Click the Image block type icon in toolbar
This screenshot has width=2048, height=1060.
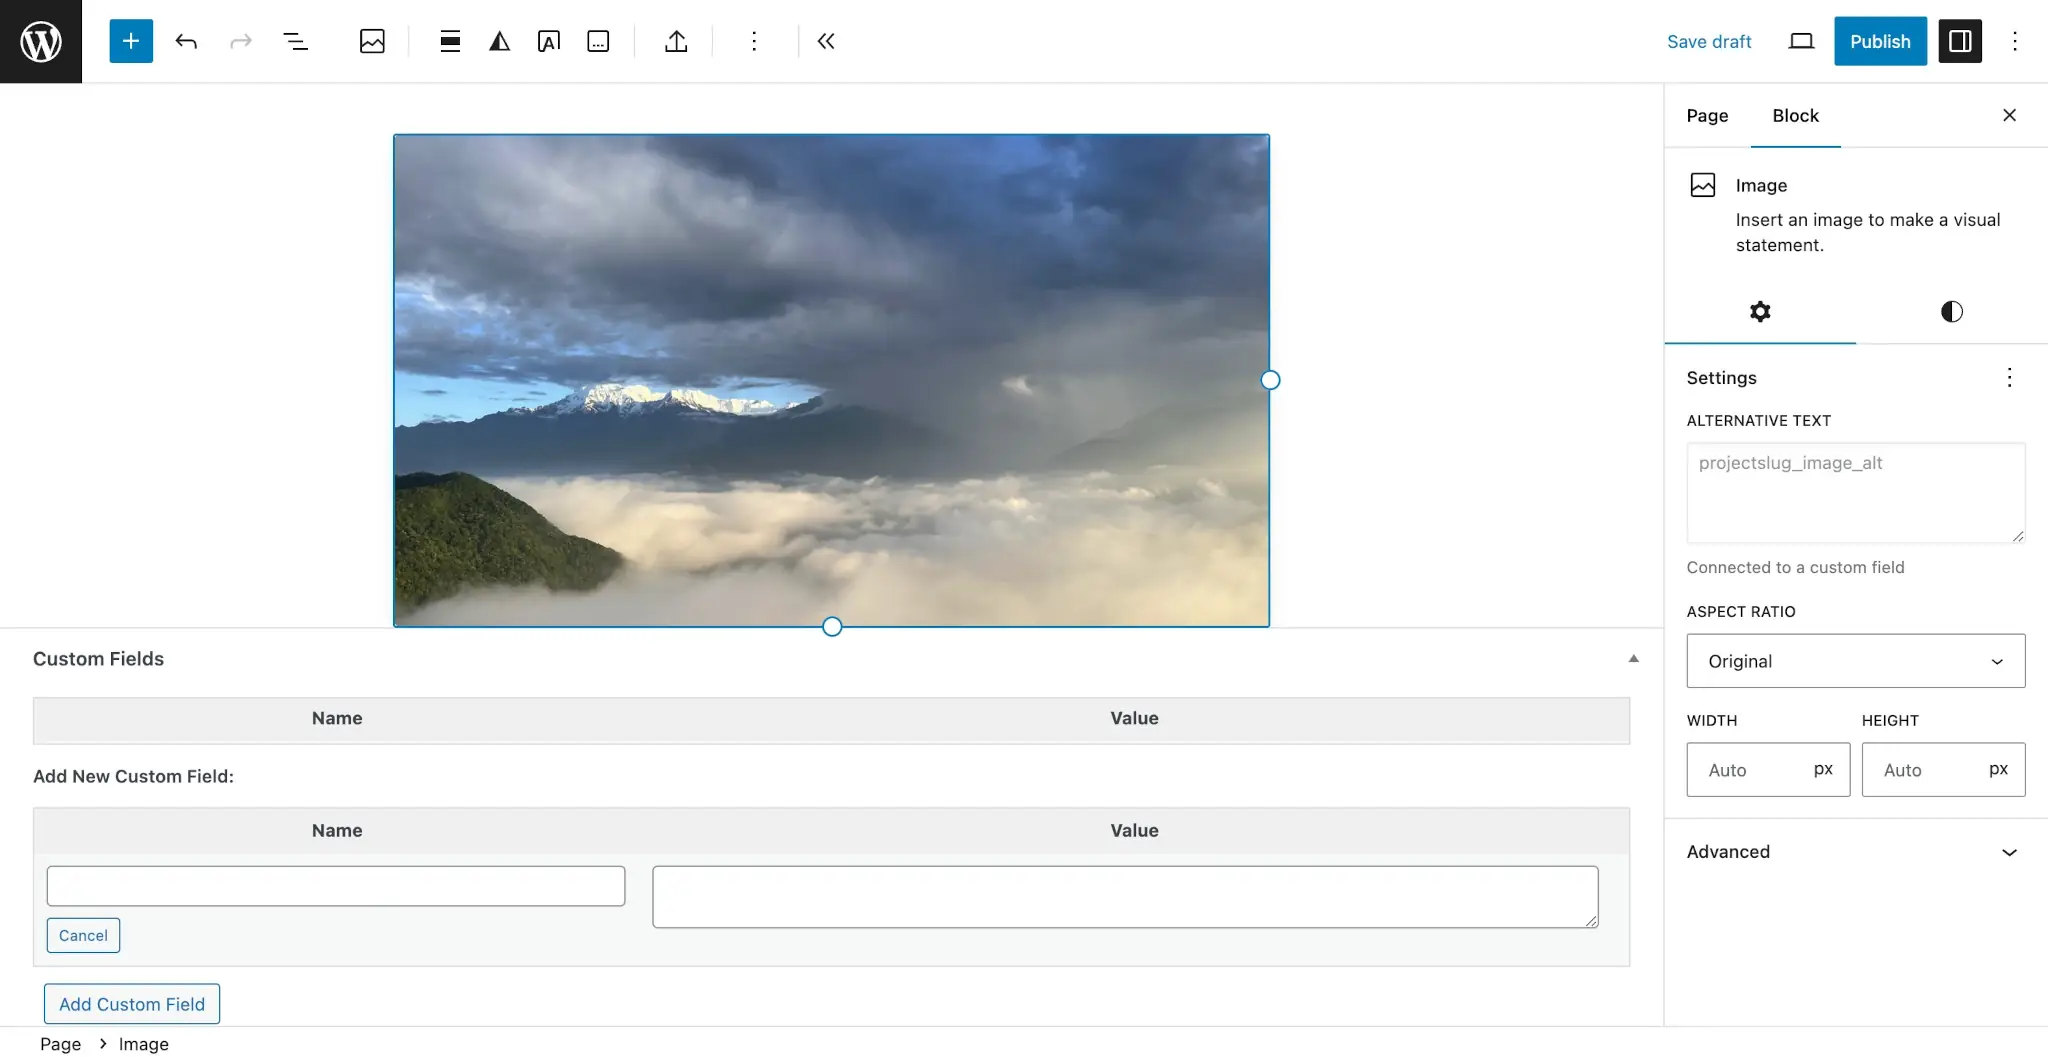tap(372, 41)
